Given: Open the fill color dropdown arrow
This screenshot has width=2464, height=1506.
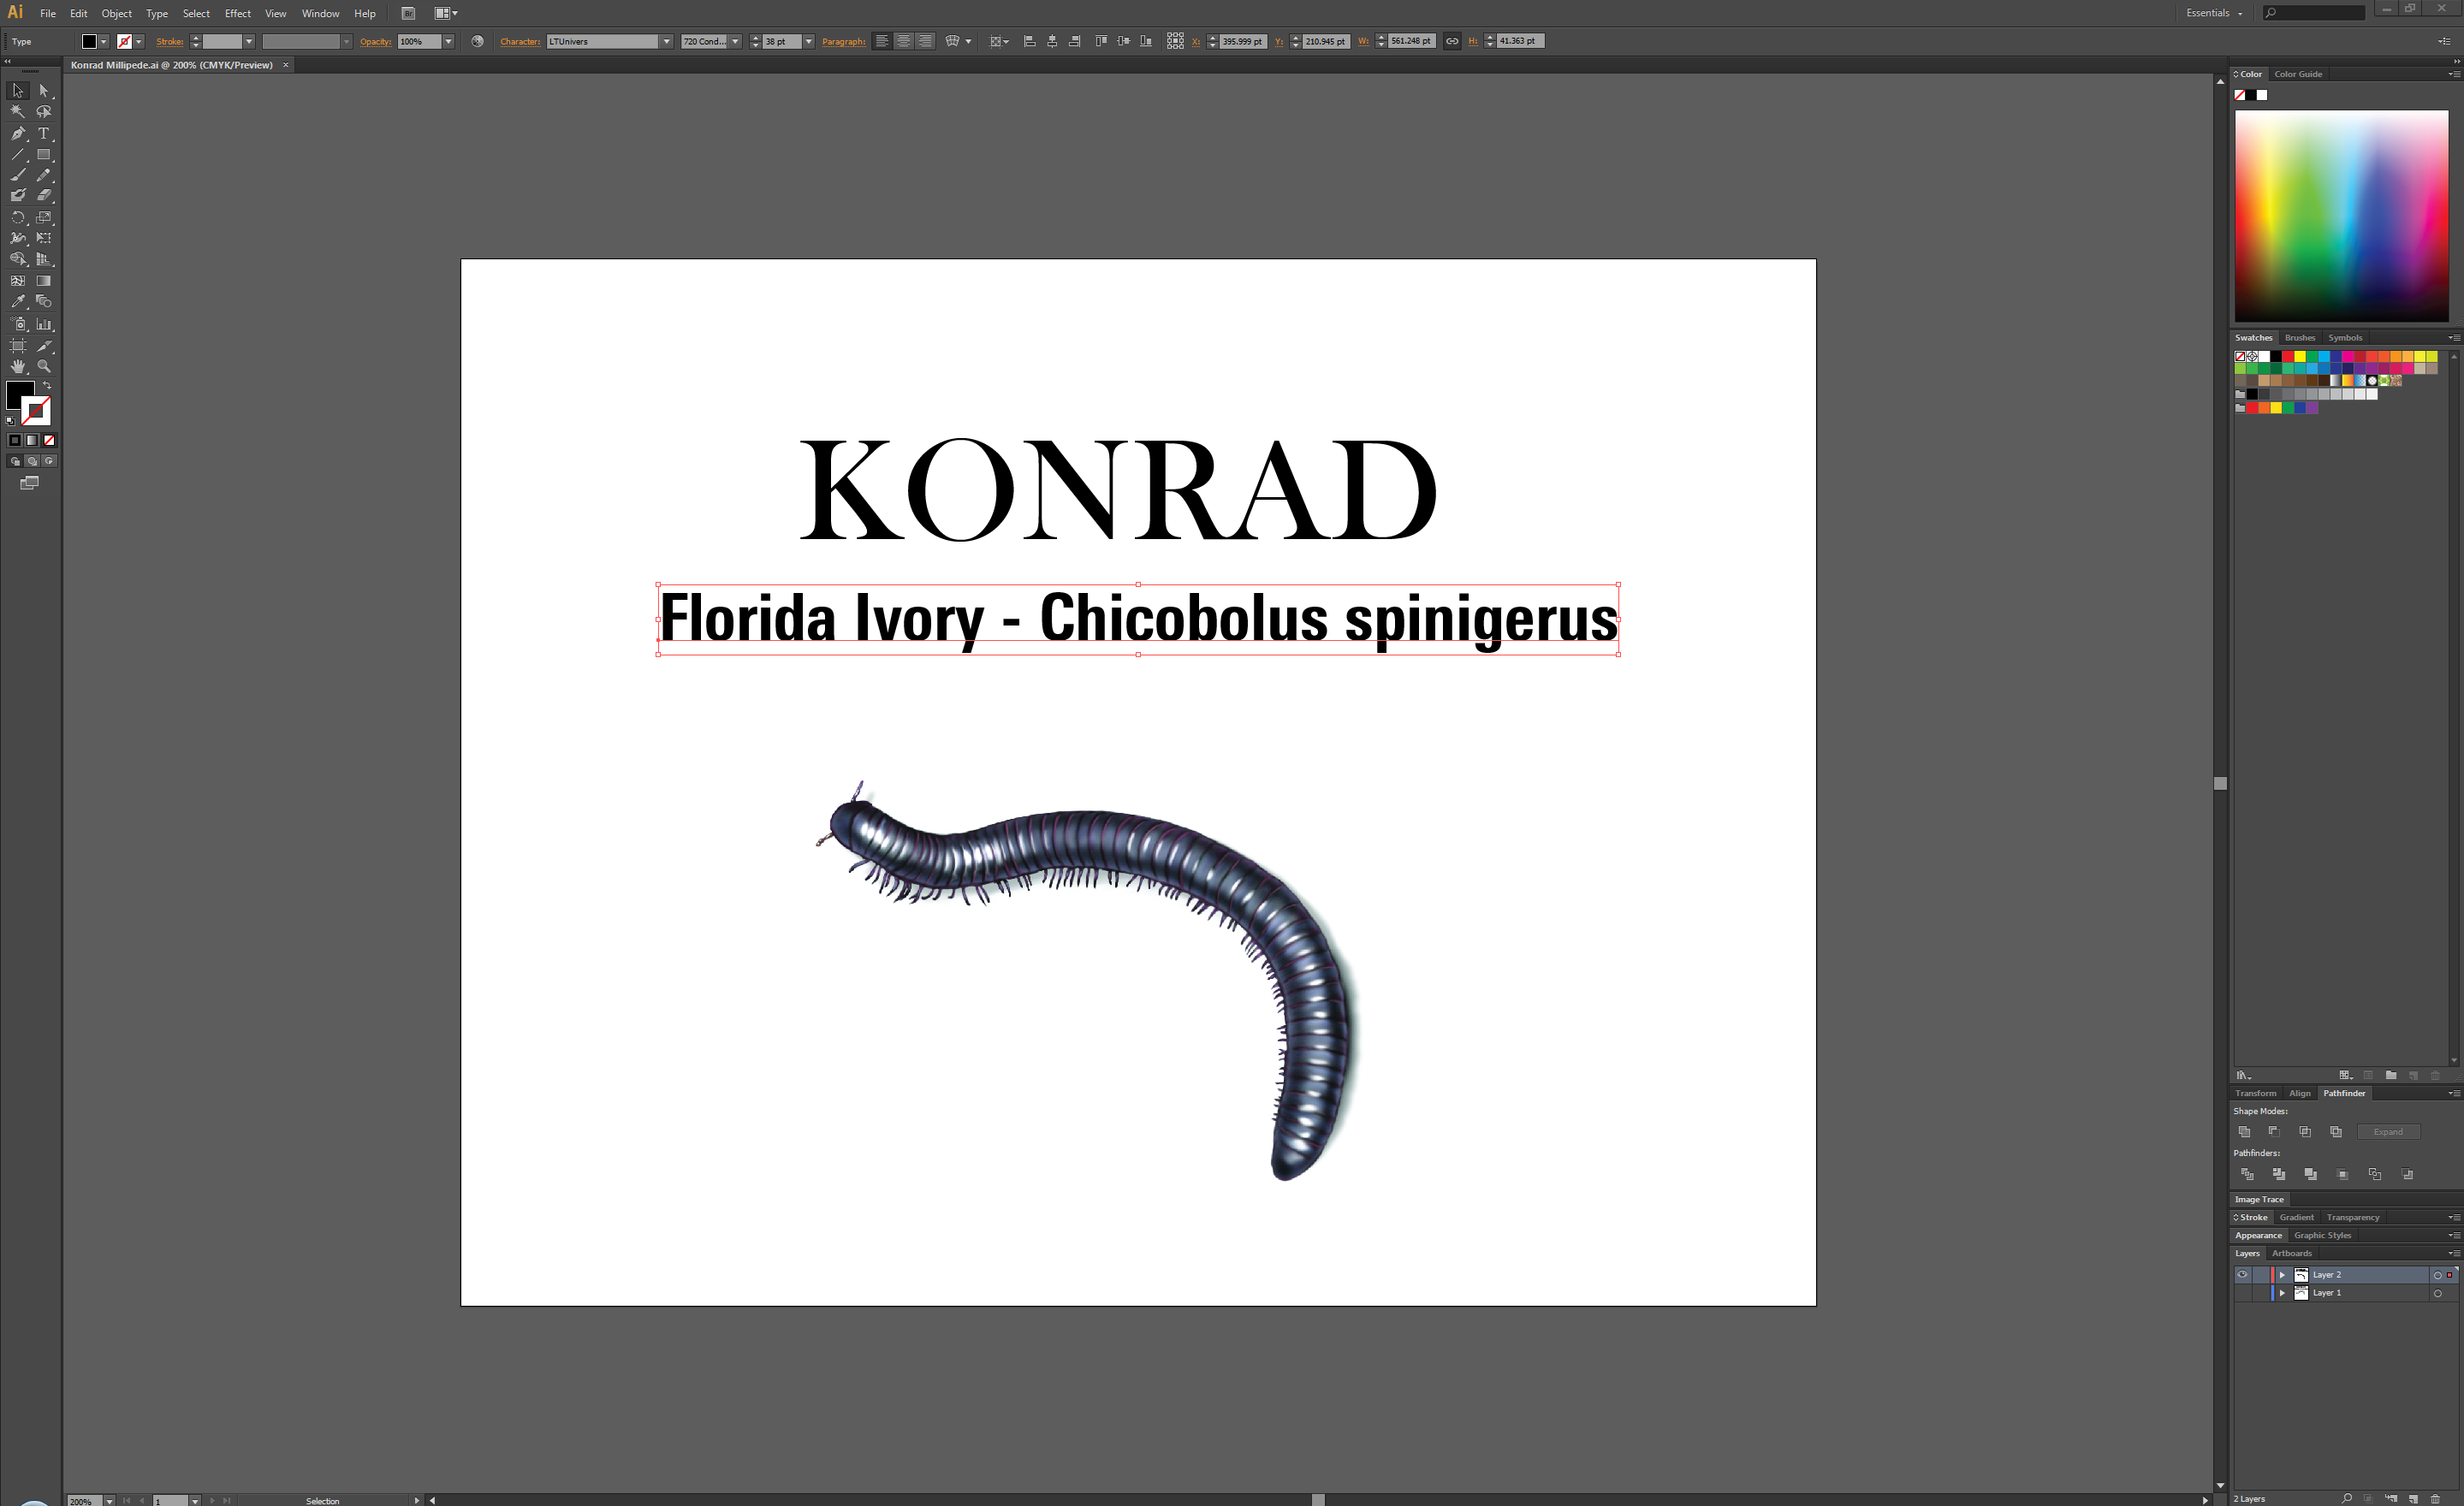Looking at the screenshot, I should [x=104, y=41].
